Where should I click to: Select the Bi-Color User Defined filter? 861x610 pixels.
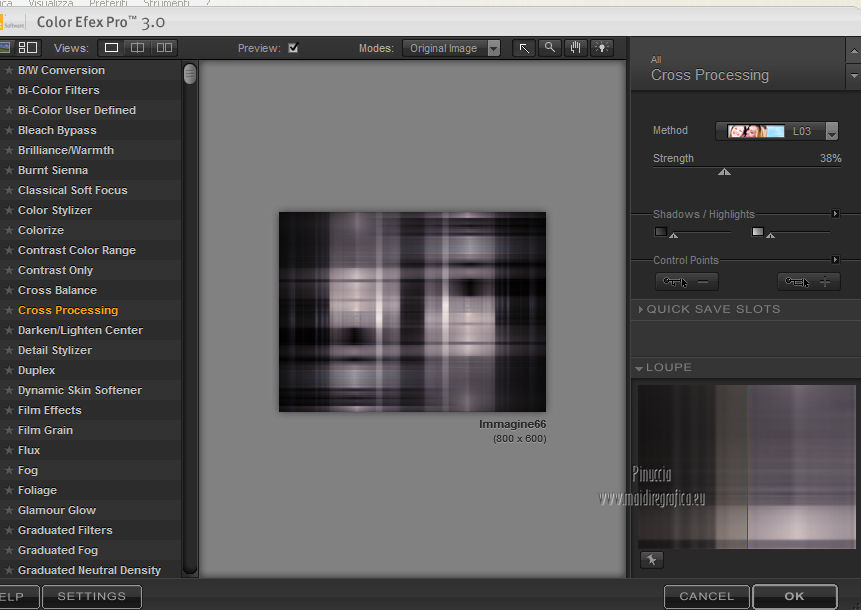[x=77, y=110]
